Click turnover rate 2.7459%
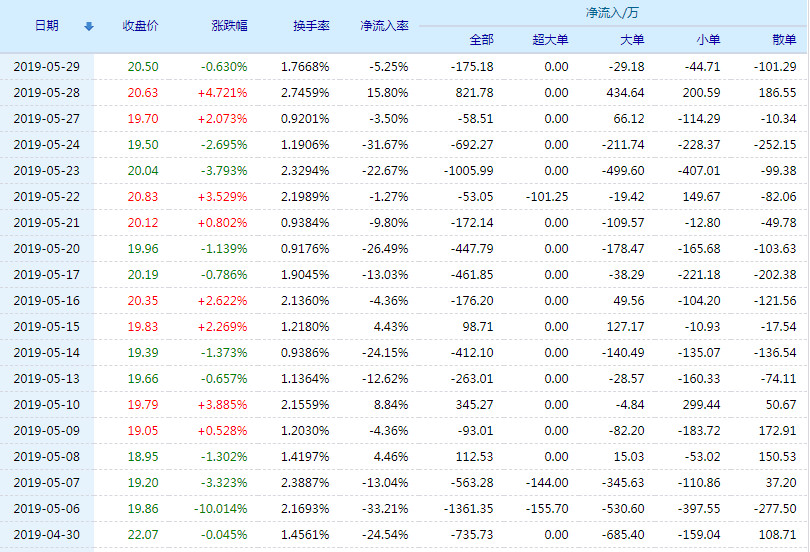The image size is (810, 552). click(305, 92)
